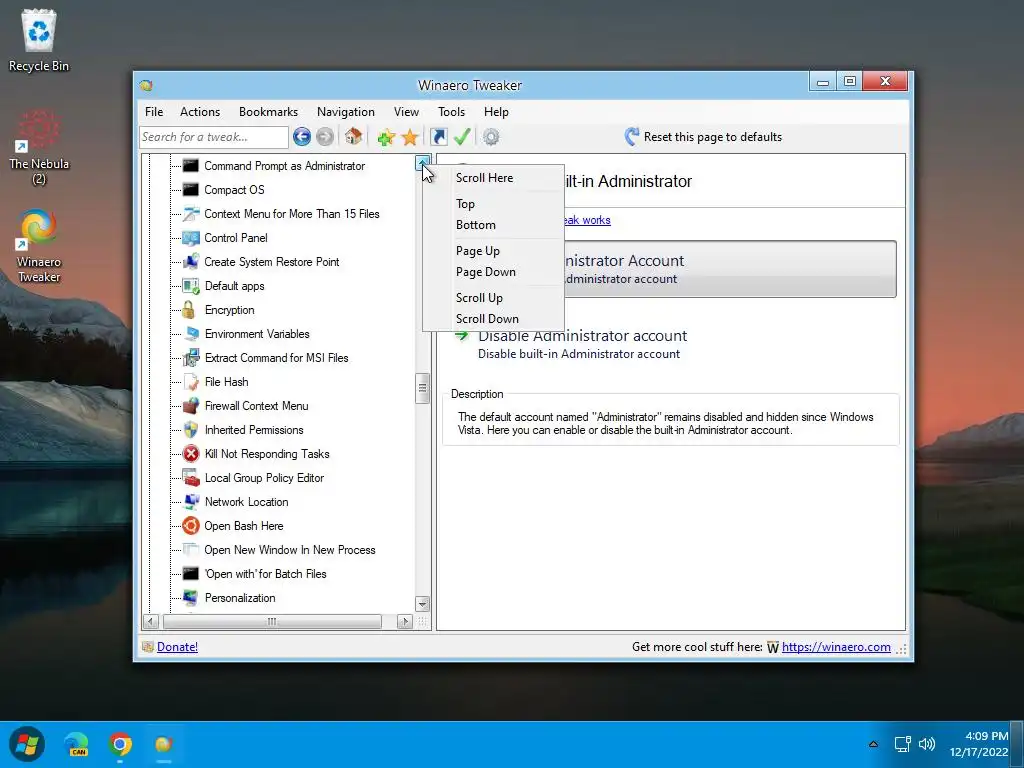Click the Back navigation arrow icon
This screenshot has width=1024, height=768.
click(302, 136)
